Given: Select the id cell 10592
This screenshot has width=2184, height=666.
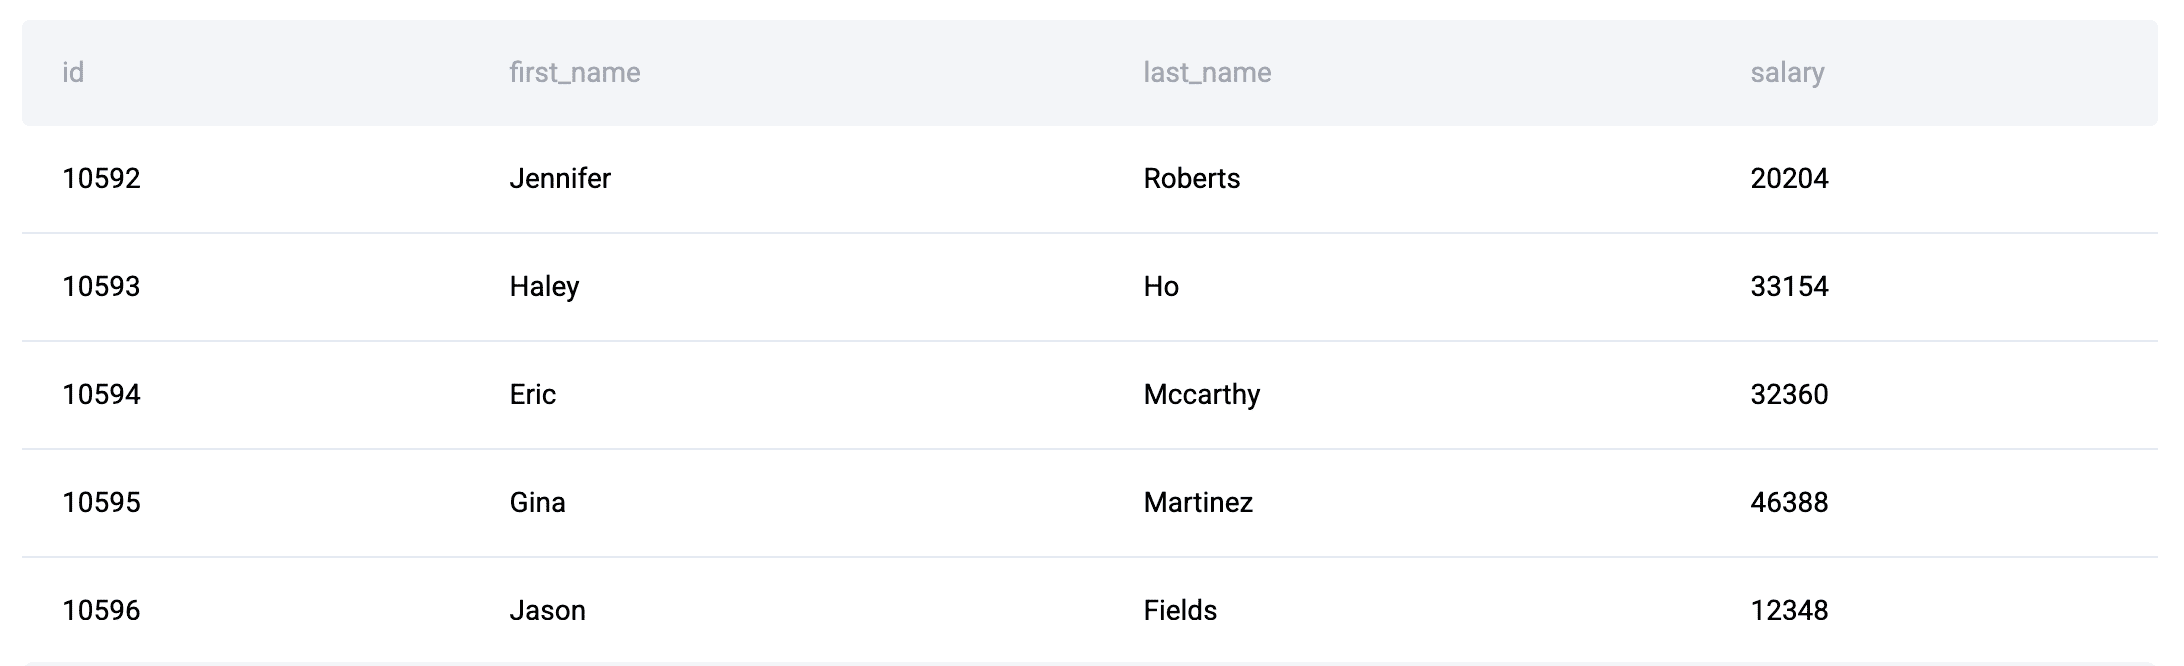Looking at the screenshot, I should point(101,178).
